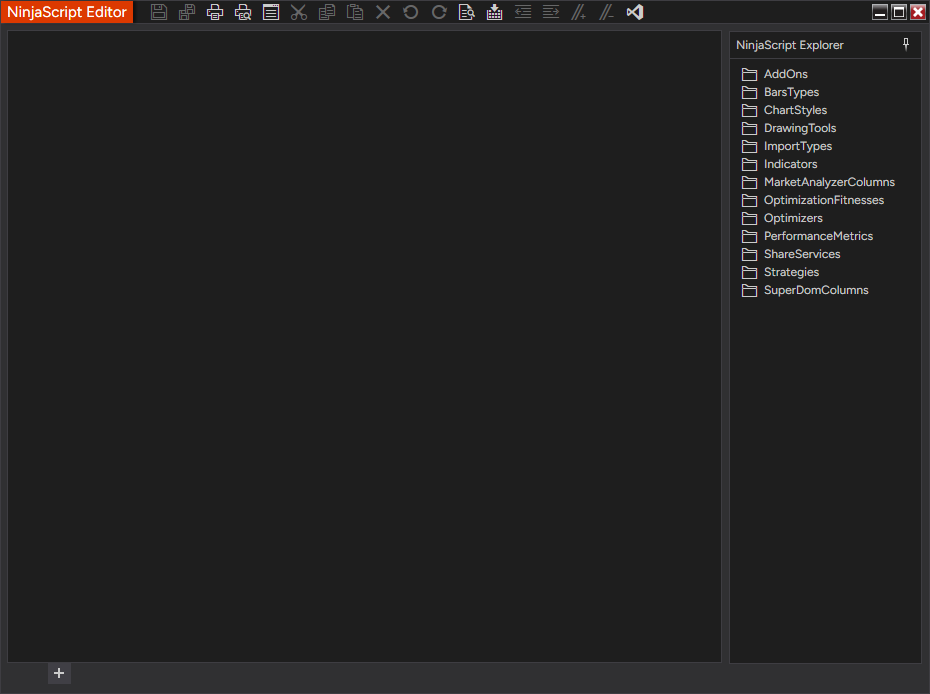Click the Comment selection icon
The height and width of the screenshot is (694, 930).
579,12
